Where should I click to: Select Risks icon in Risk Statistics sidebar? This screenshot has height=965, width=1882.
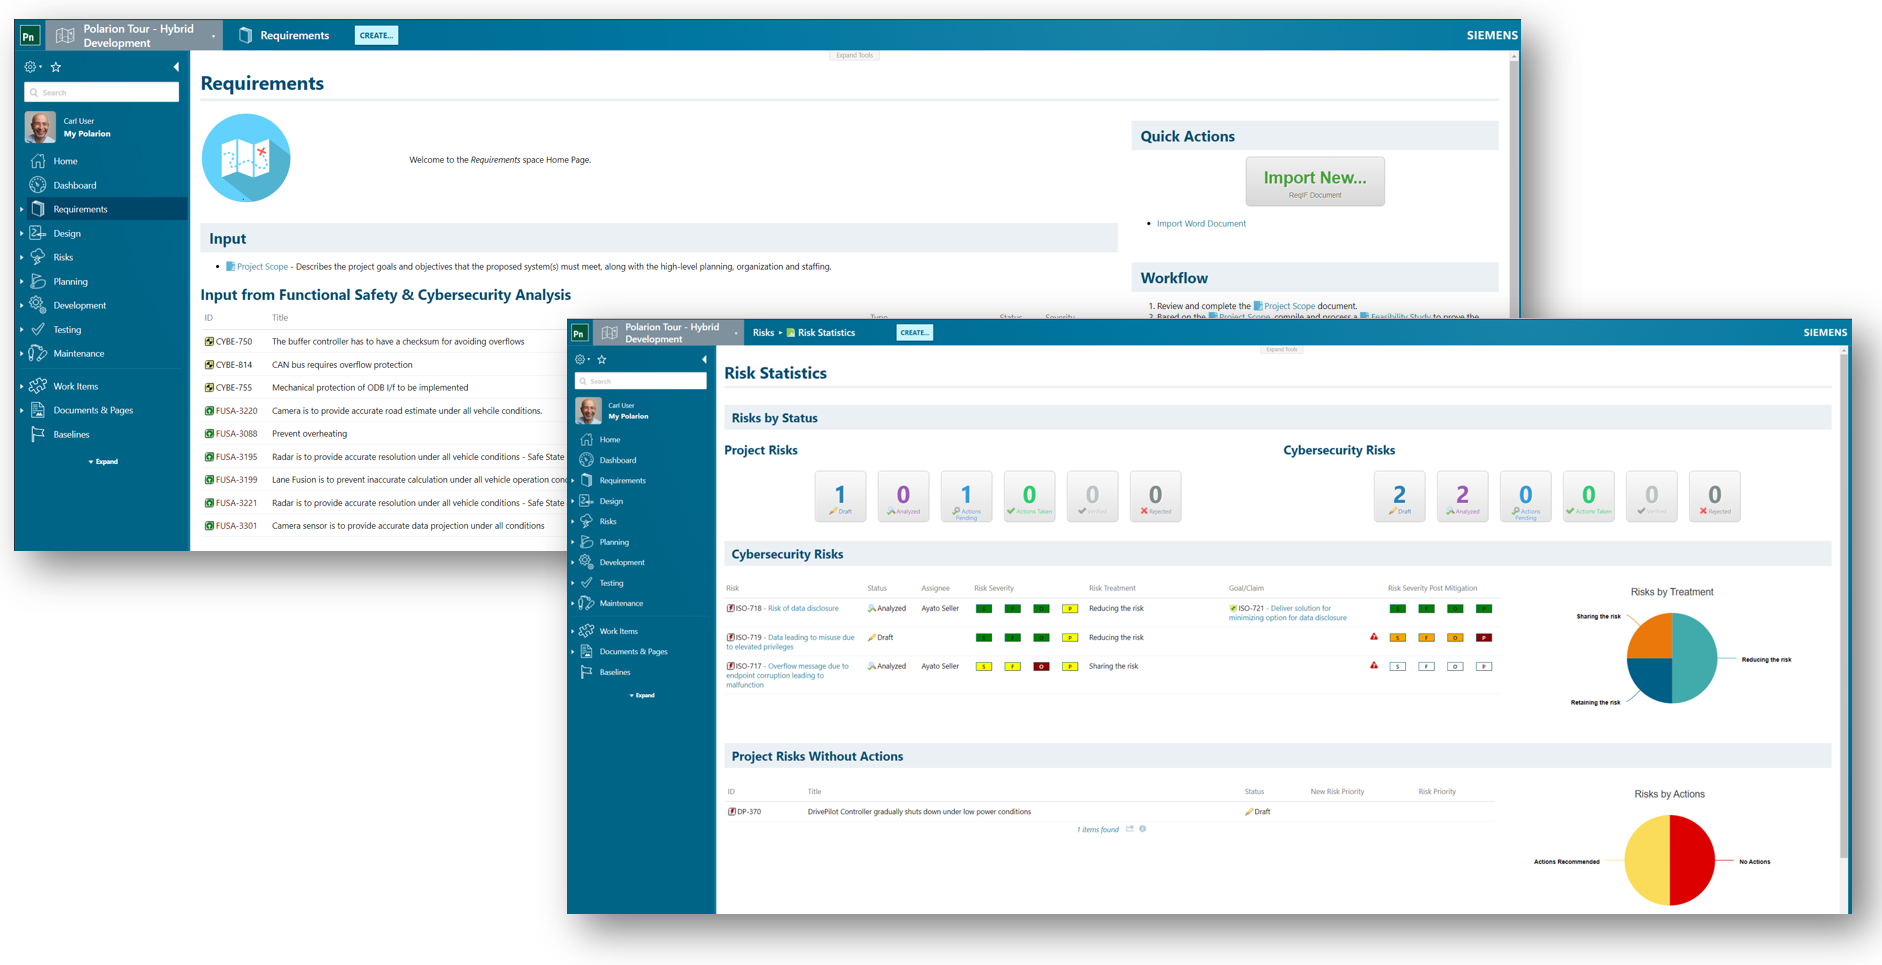point(587,521)
